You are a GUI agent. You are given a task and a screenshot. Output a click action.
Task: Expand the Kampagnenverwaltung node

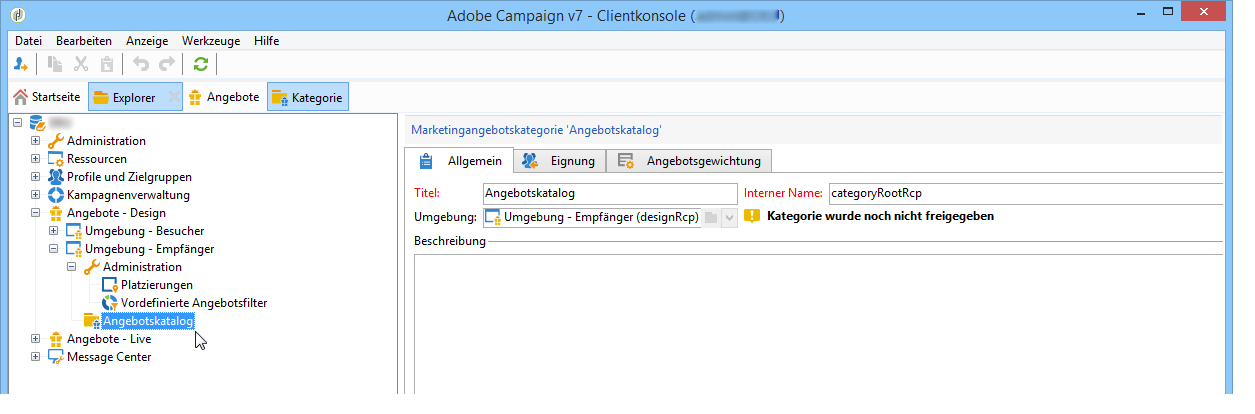36,195
